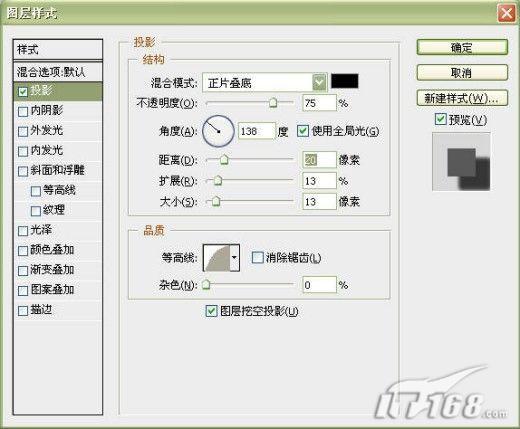
Task: Click the black shadow color swatch
Action: click(x=345, y=81)
